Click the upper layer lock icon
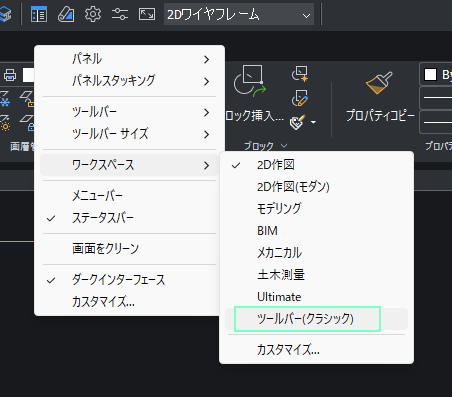Image resolution: width=452 pixels, height=397 pixels. click(27, 99)
